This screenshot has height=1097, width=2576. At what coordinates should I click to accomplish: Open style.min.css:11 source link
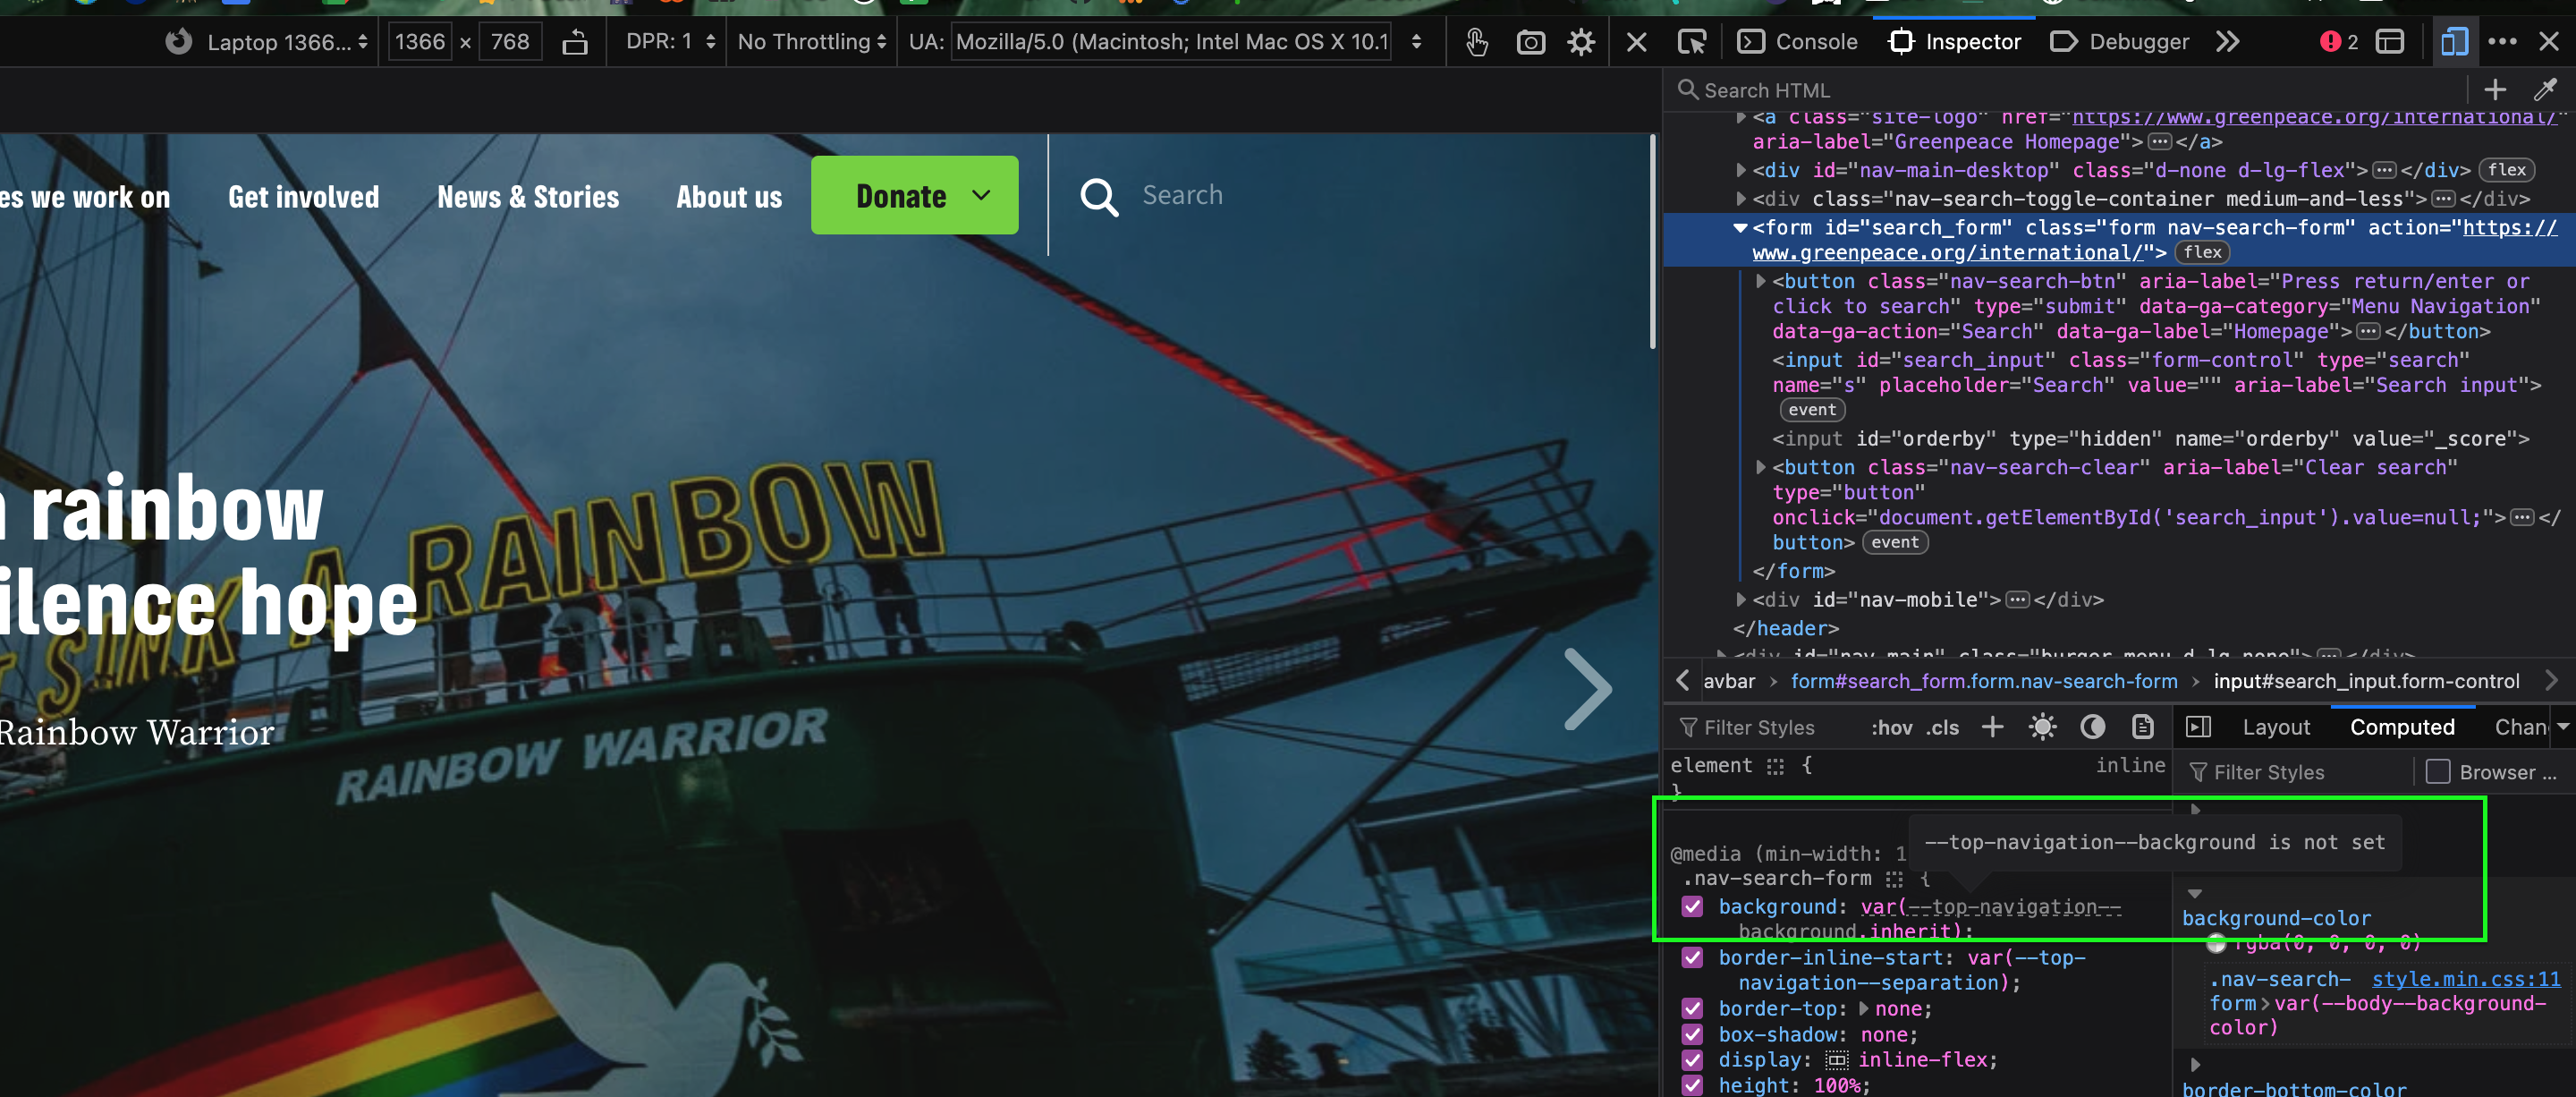2466,979
